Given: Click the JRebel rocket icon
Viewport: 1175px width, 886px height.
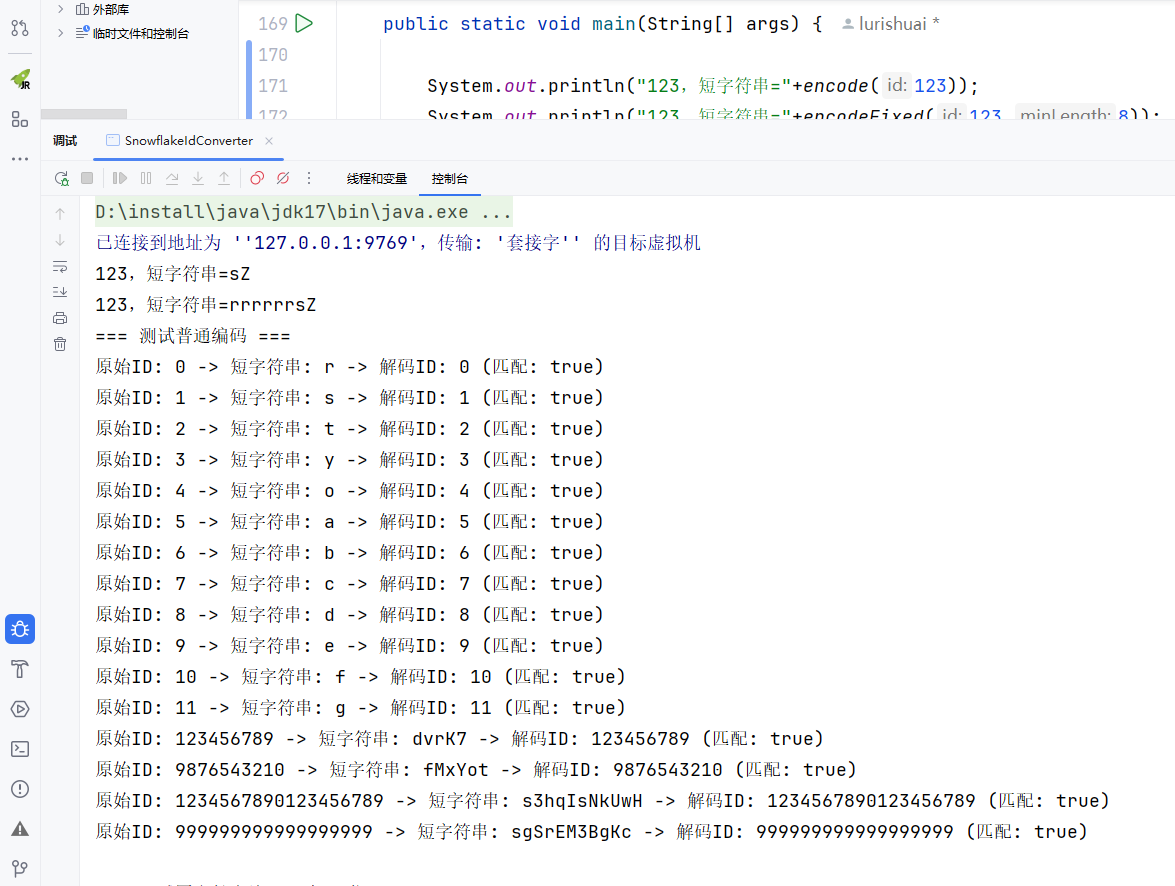Looking at the screenshot, I should point(19,79).
